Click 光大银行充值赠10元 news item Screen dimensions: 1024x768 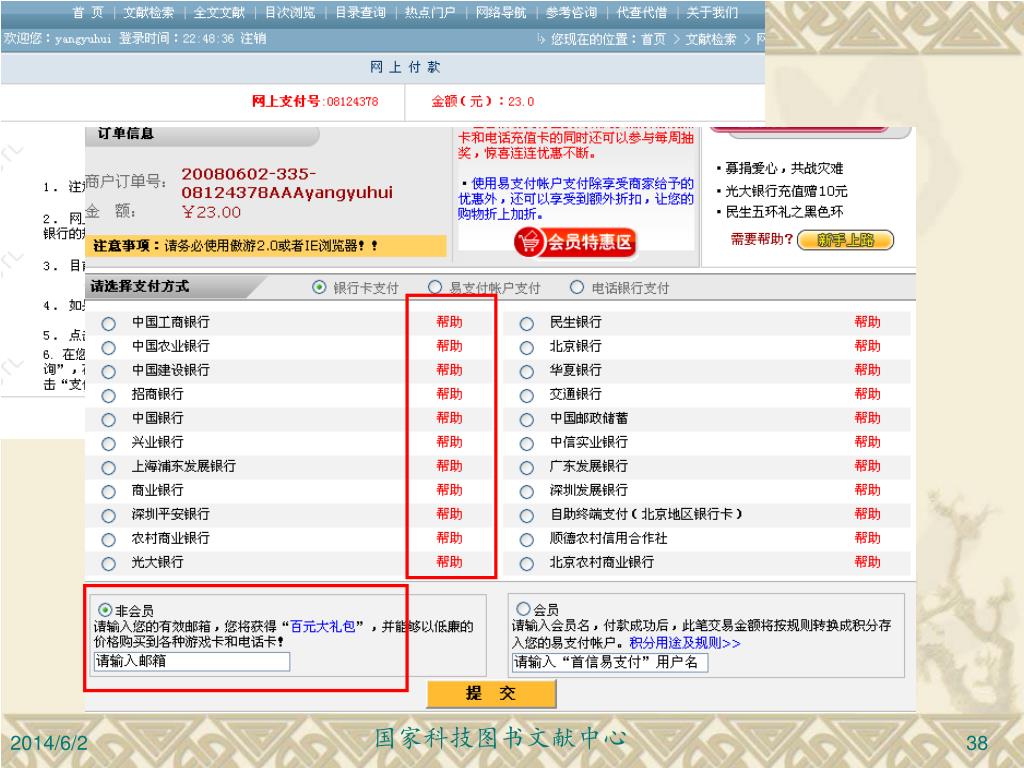point(786,191)
